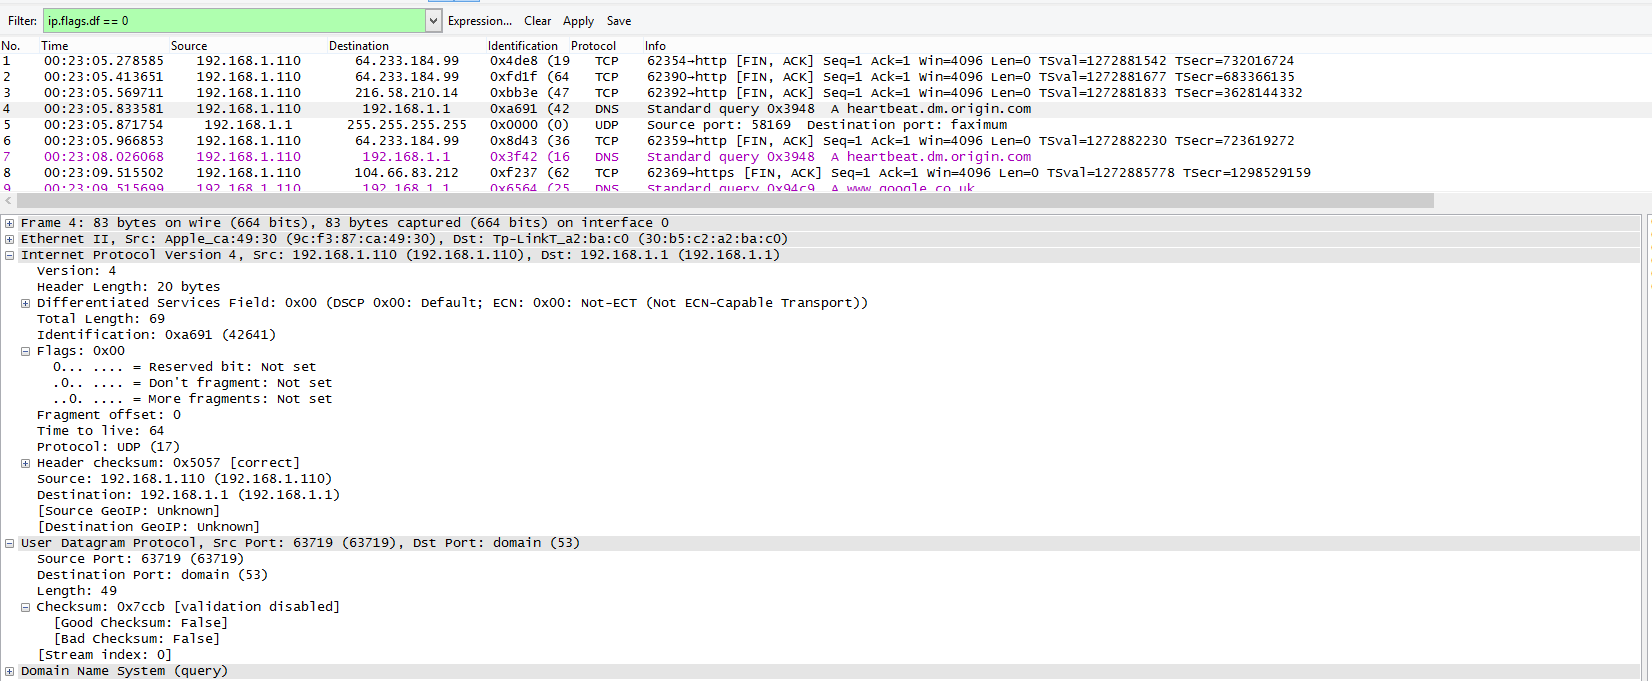Collapse the UDP Checksum: 0x7ccb node
This screenshot has width=1652, height=681.
pos(25,607)
